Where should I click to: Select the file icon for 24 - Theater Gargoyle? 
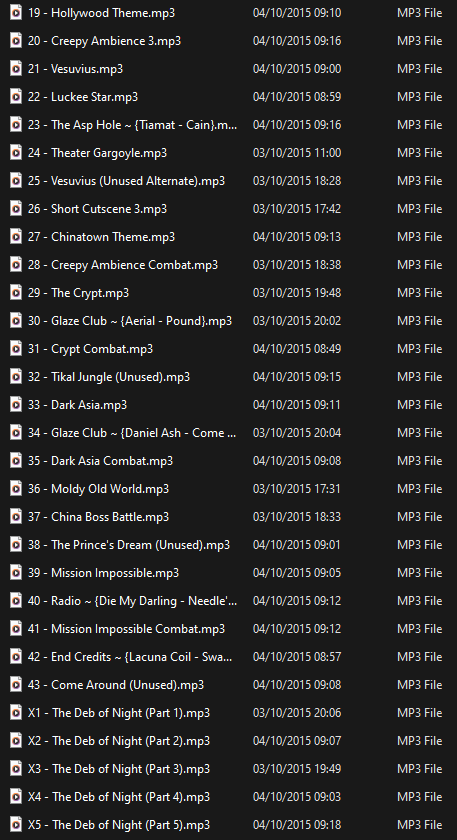[16, 153]
